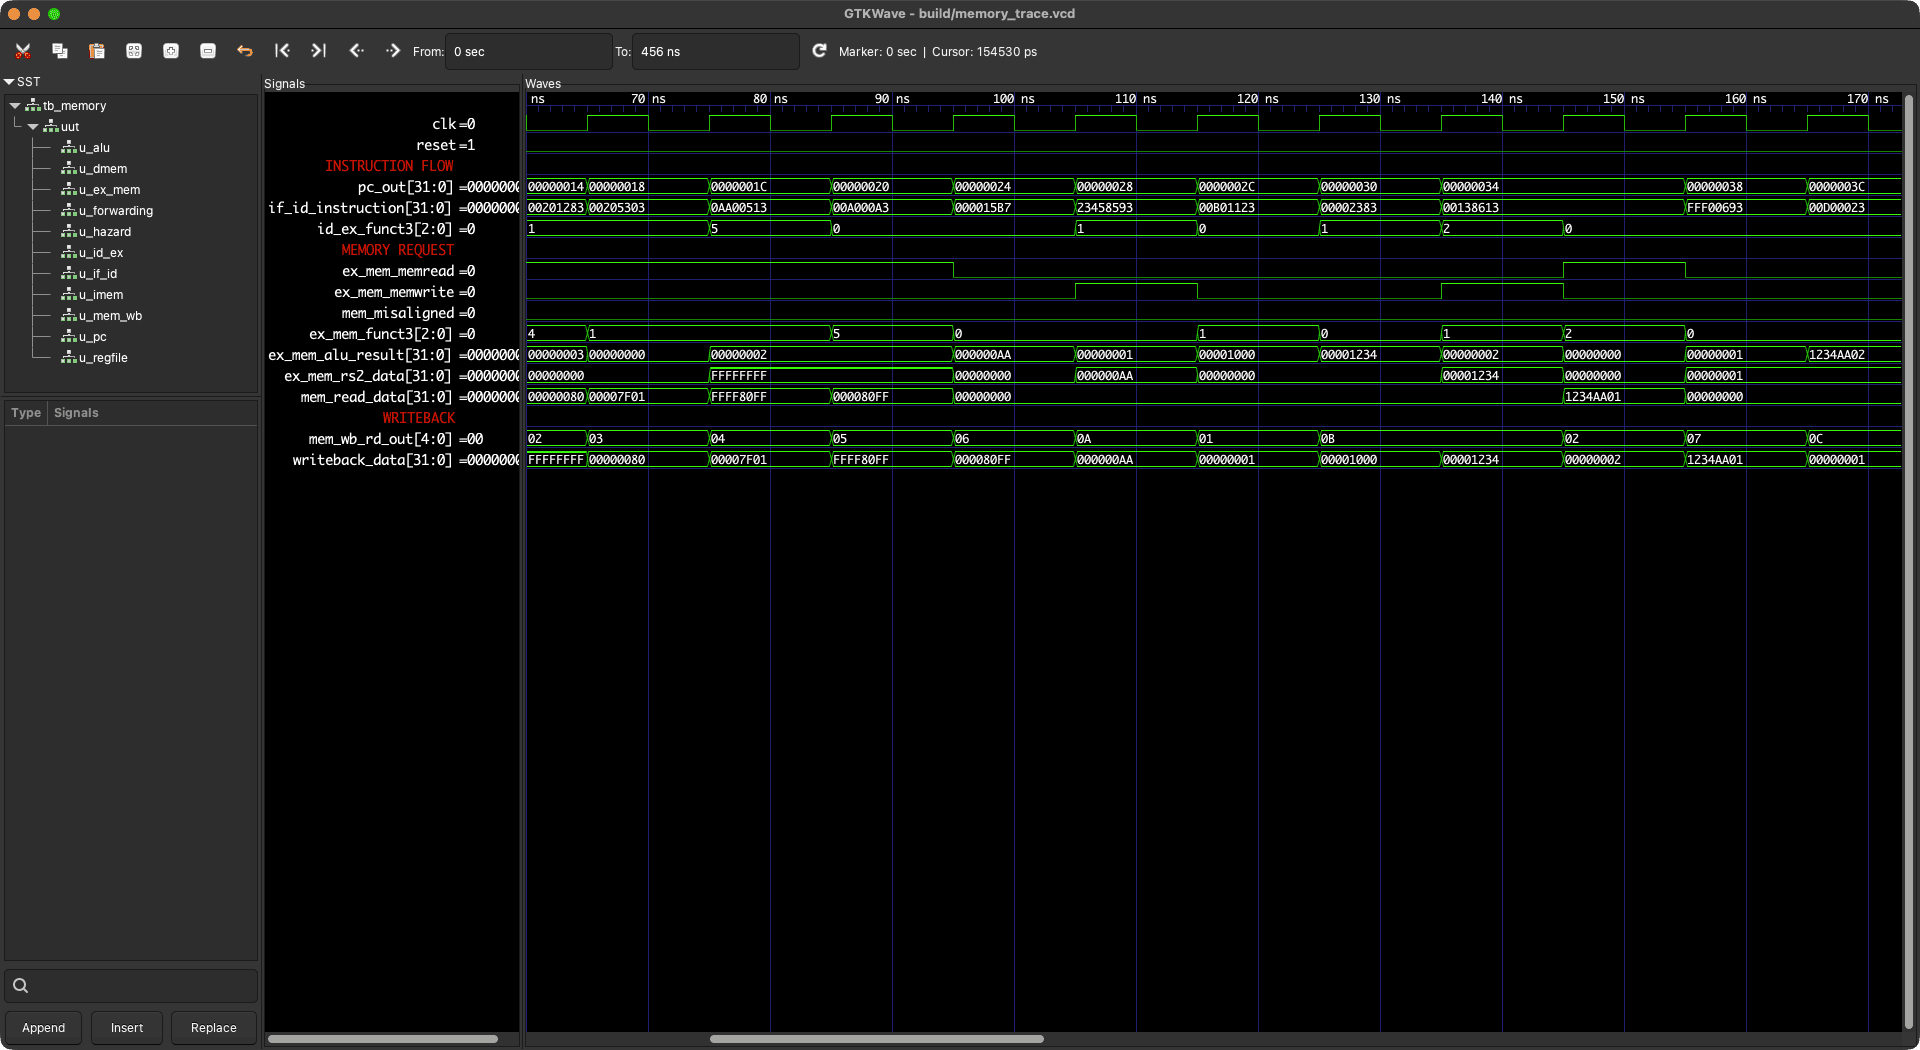Click the Zoom Fit icon

(134, 51)
